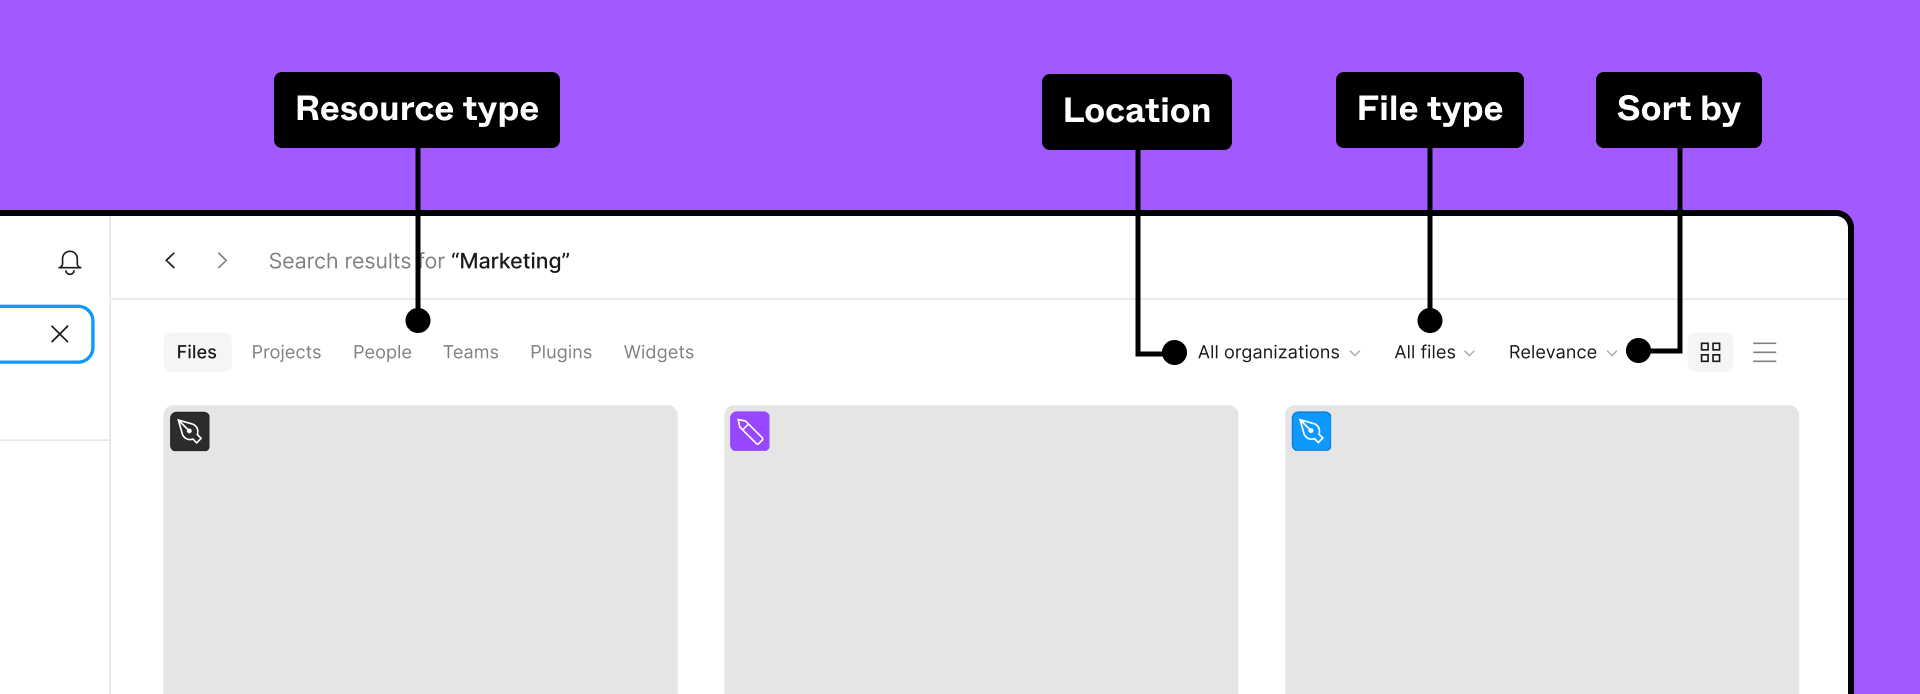Clear the search with the X icon

(x=60, y=334)
